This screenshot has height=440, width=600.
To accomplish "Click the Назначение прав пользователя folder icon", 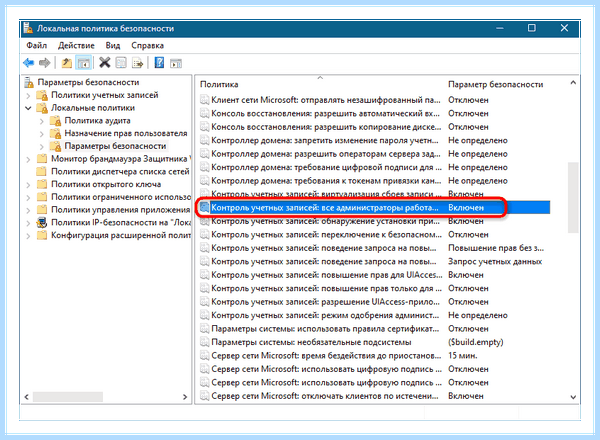I will [55, 134].
